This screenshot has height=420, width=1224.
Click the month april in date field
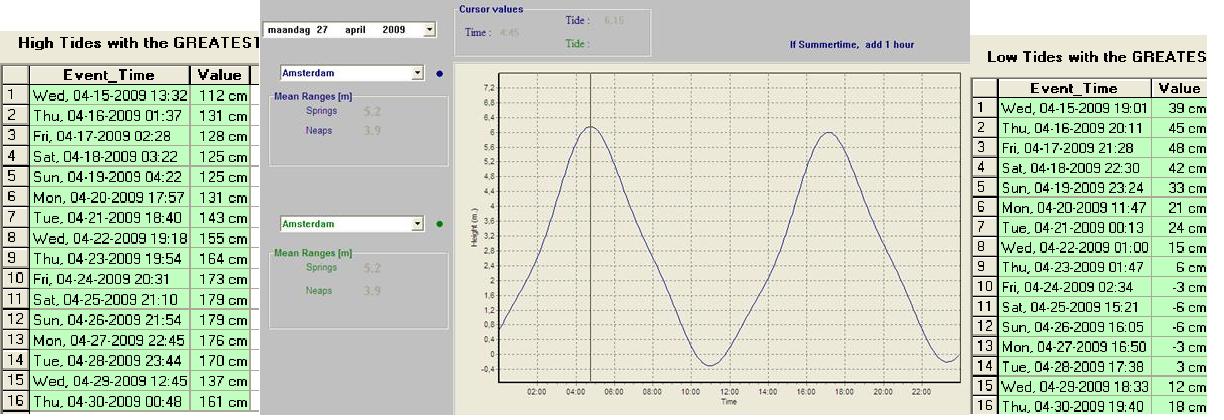point(356,30)
